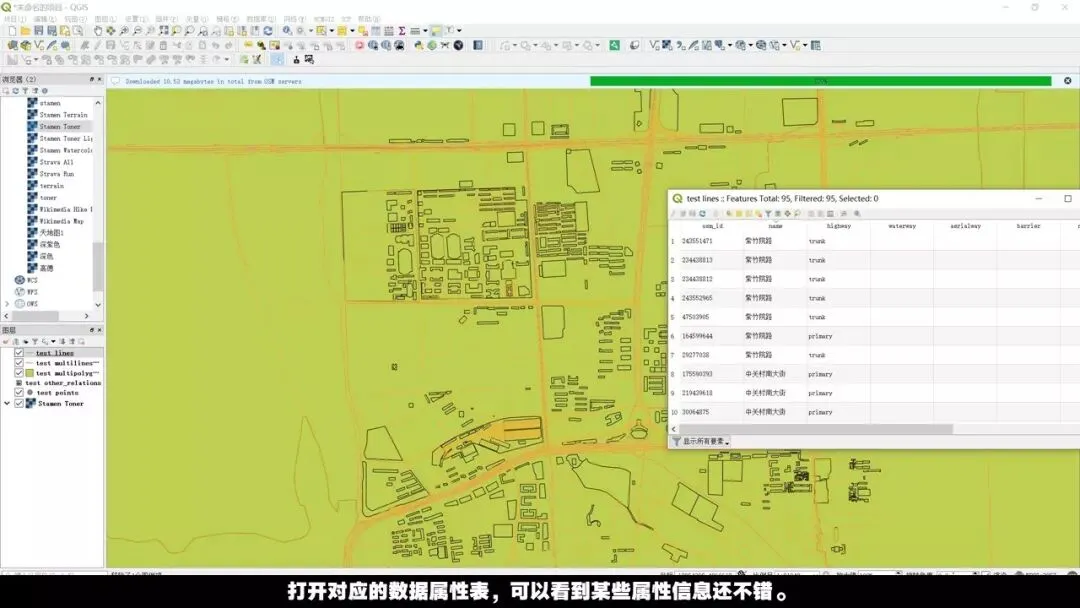Open the 矢量 (Vector) menu
1080x608 pixels.
pos(196,19)
